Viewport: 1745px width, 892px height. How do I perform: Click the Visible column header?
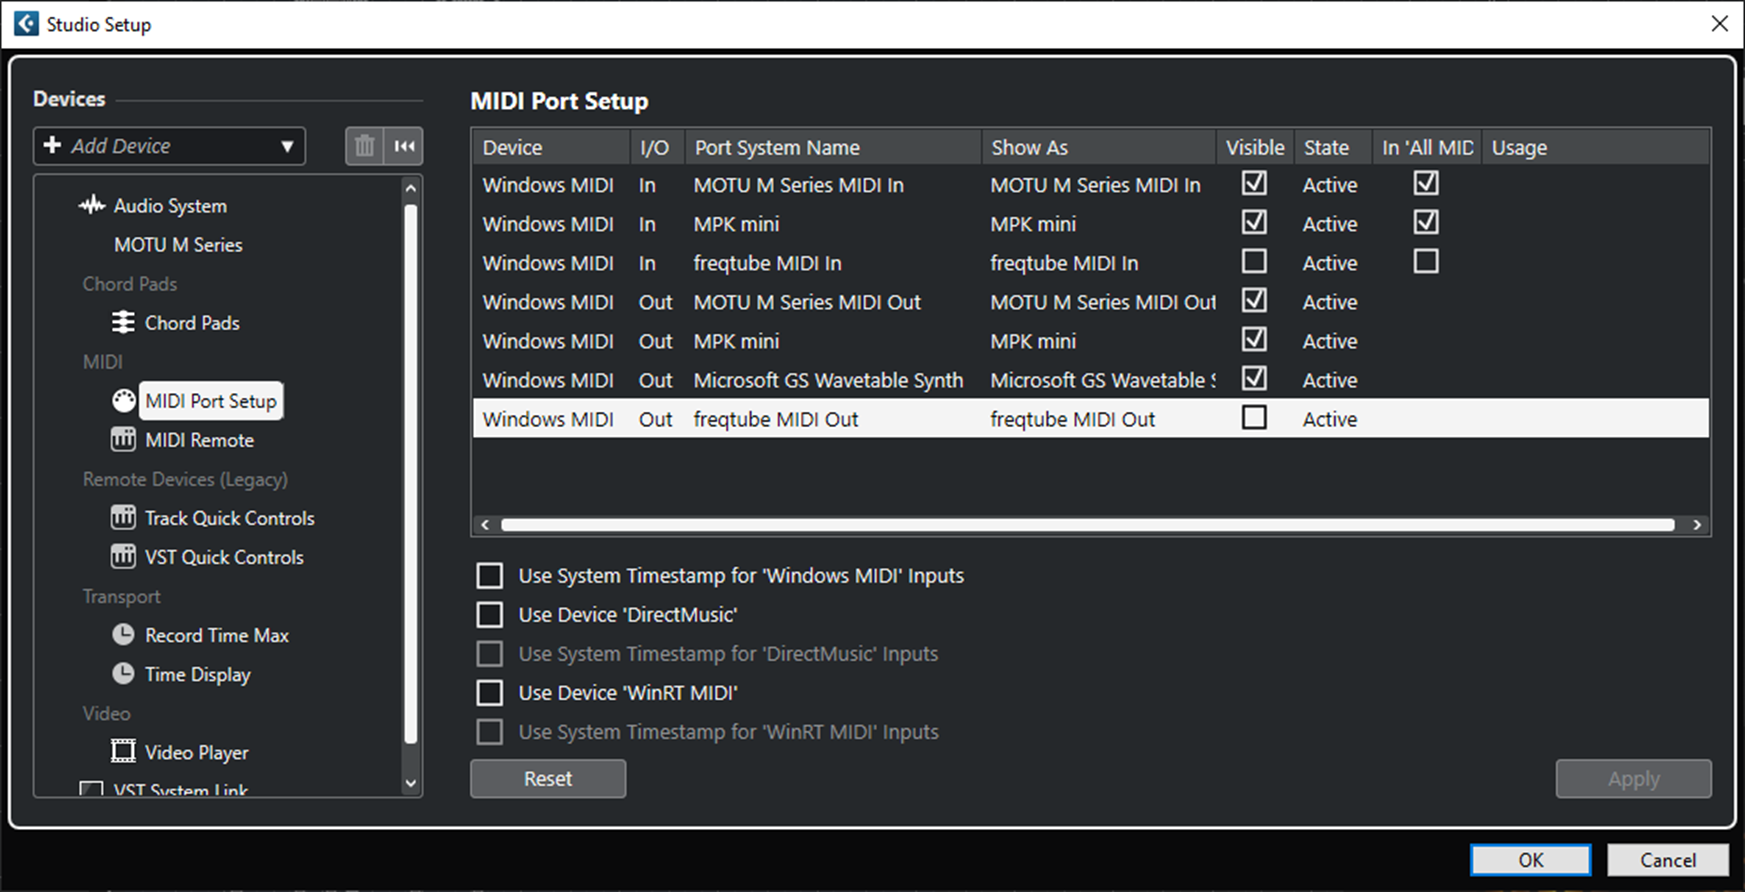tap(1255, 147)
